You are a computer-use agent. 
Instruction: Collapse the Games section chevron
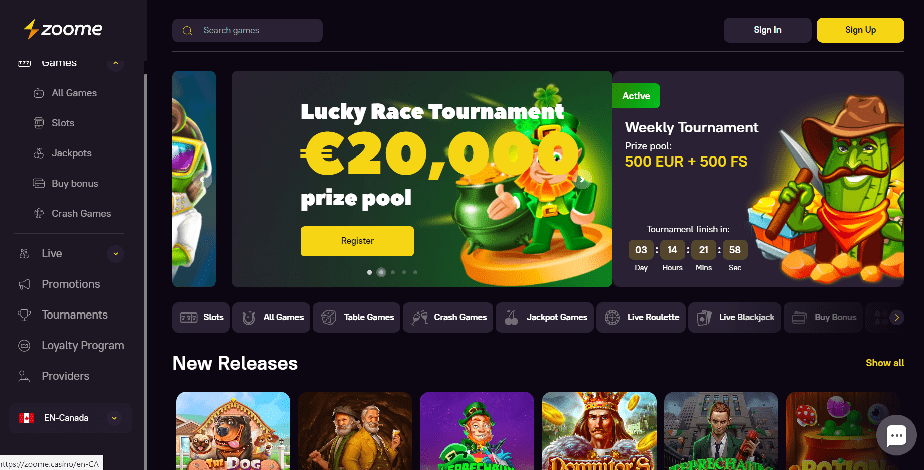pyautogui.click(x=116, y=63)
